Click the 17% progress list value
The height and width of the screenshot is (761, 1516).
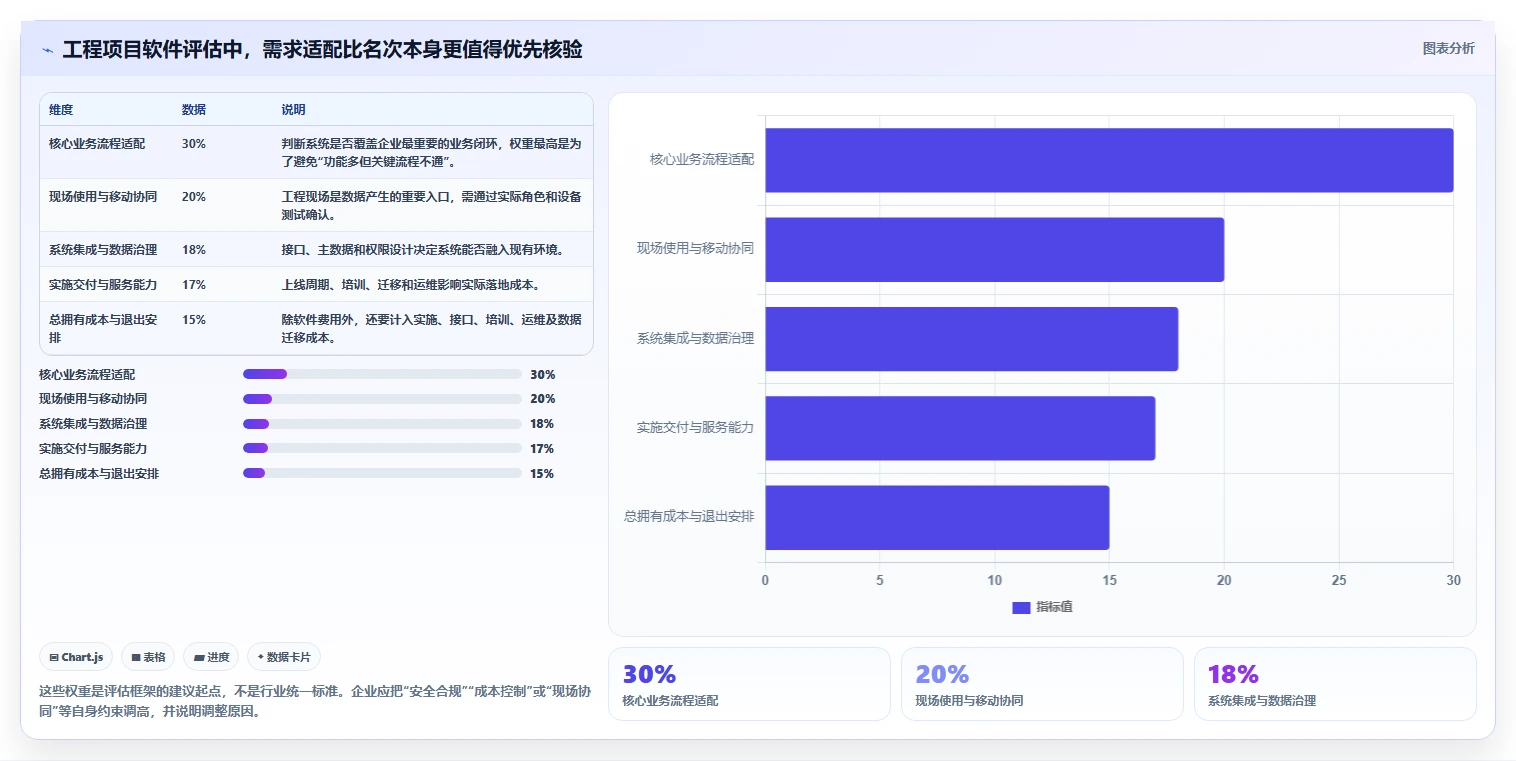tap(542, 449)
